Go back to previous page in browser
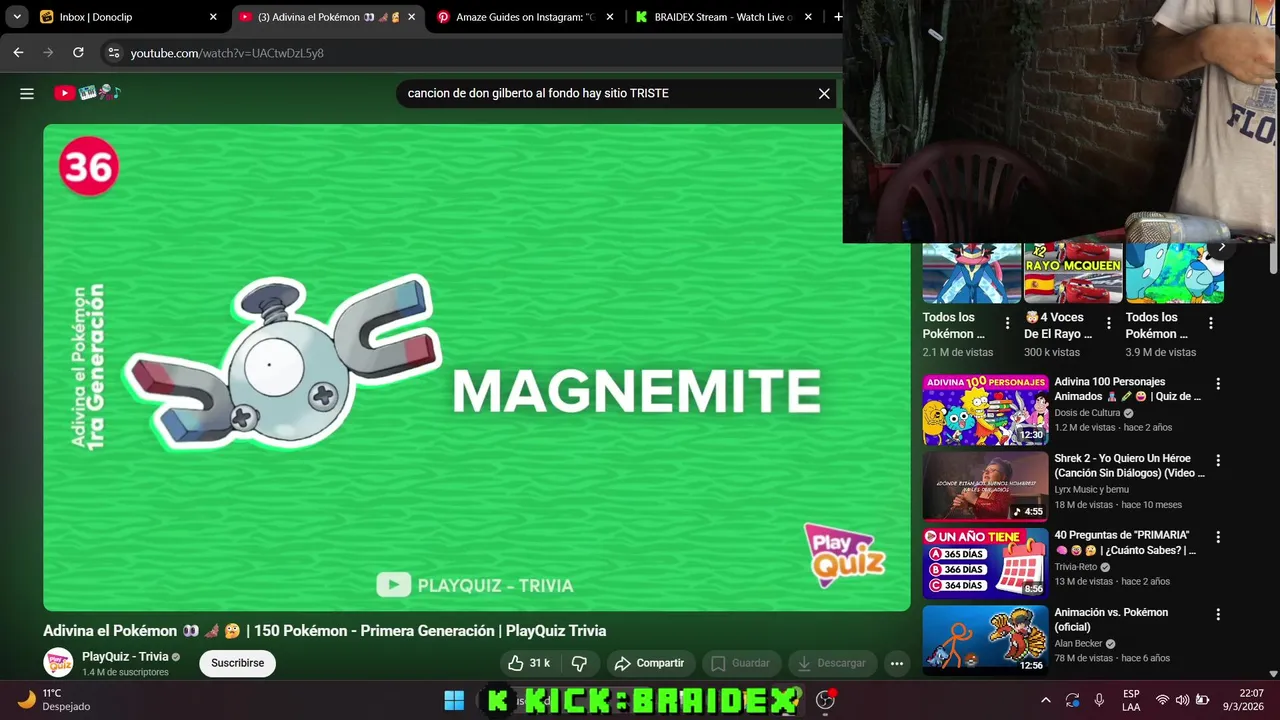 [18, 52]
